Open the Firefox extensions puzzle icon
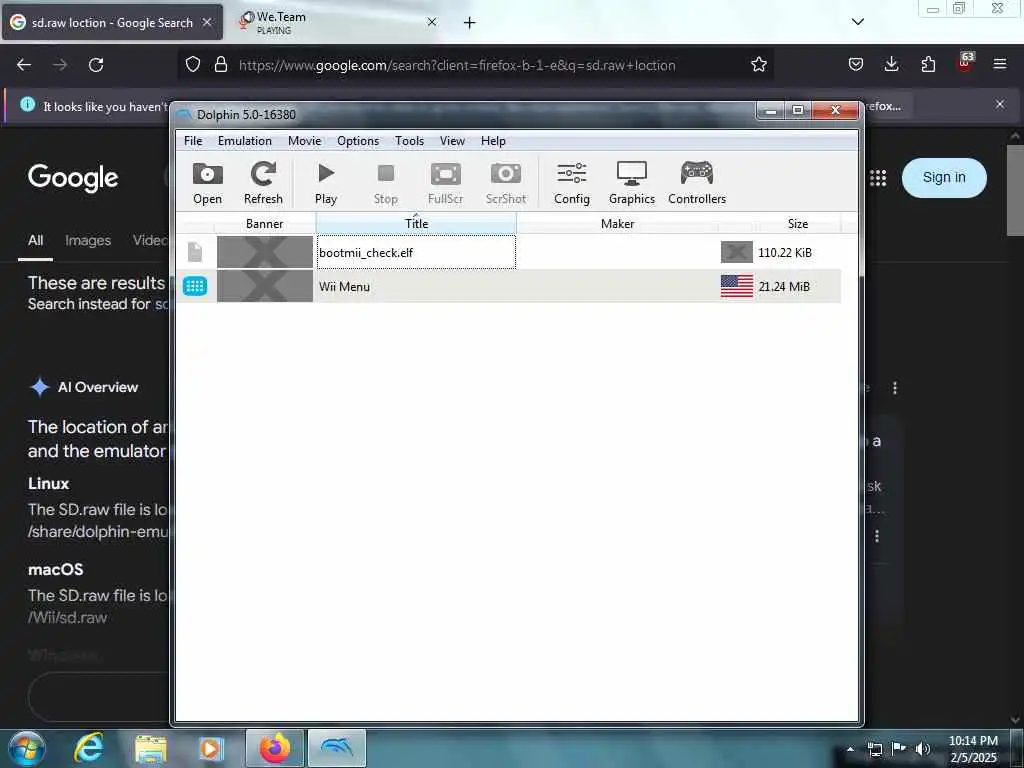 [x=928, y=65]
